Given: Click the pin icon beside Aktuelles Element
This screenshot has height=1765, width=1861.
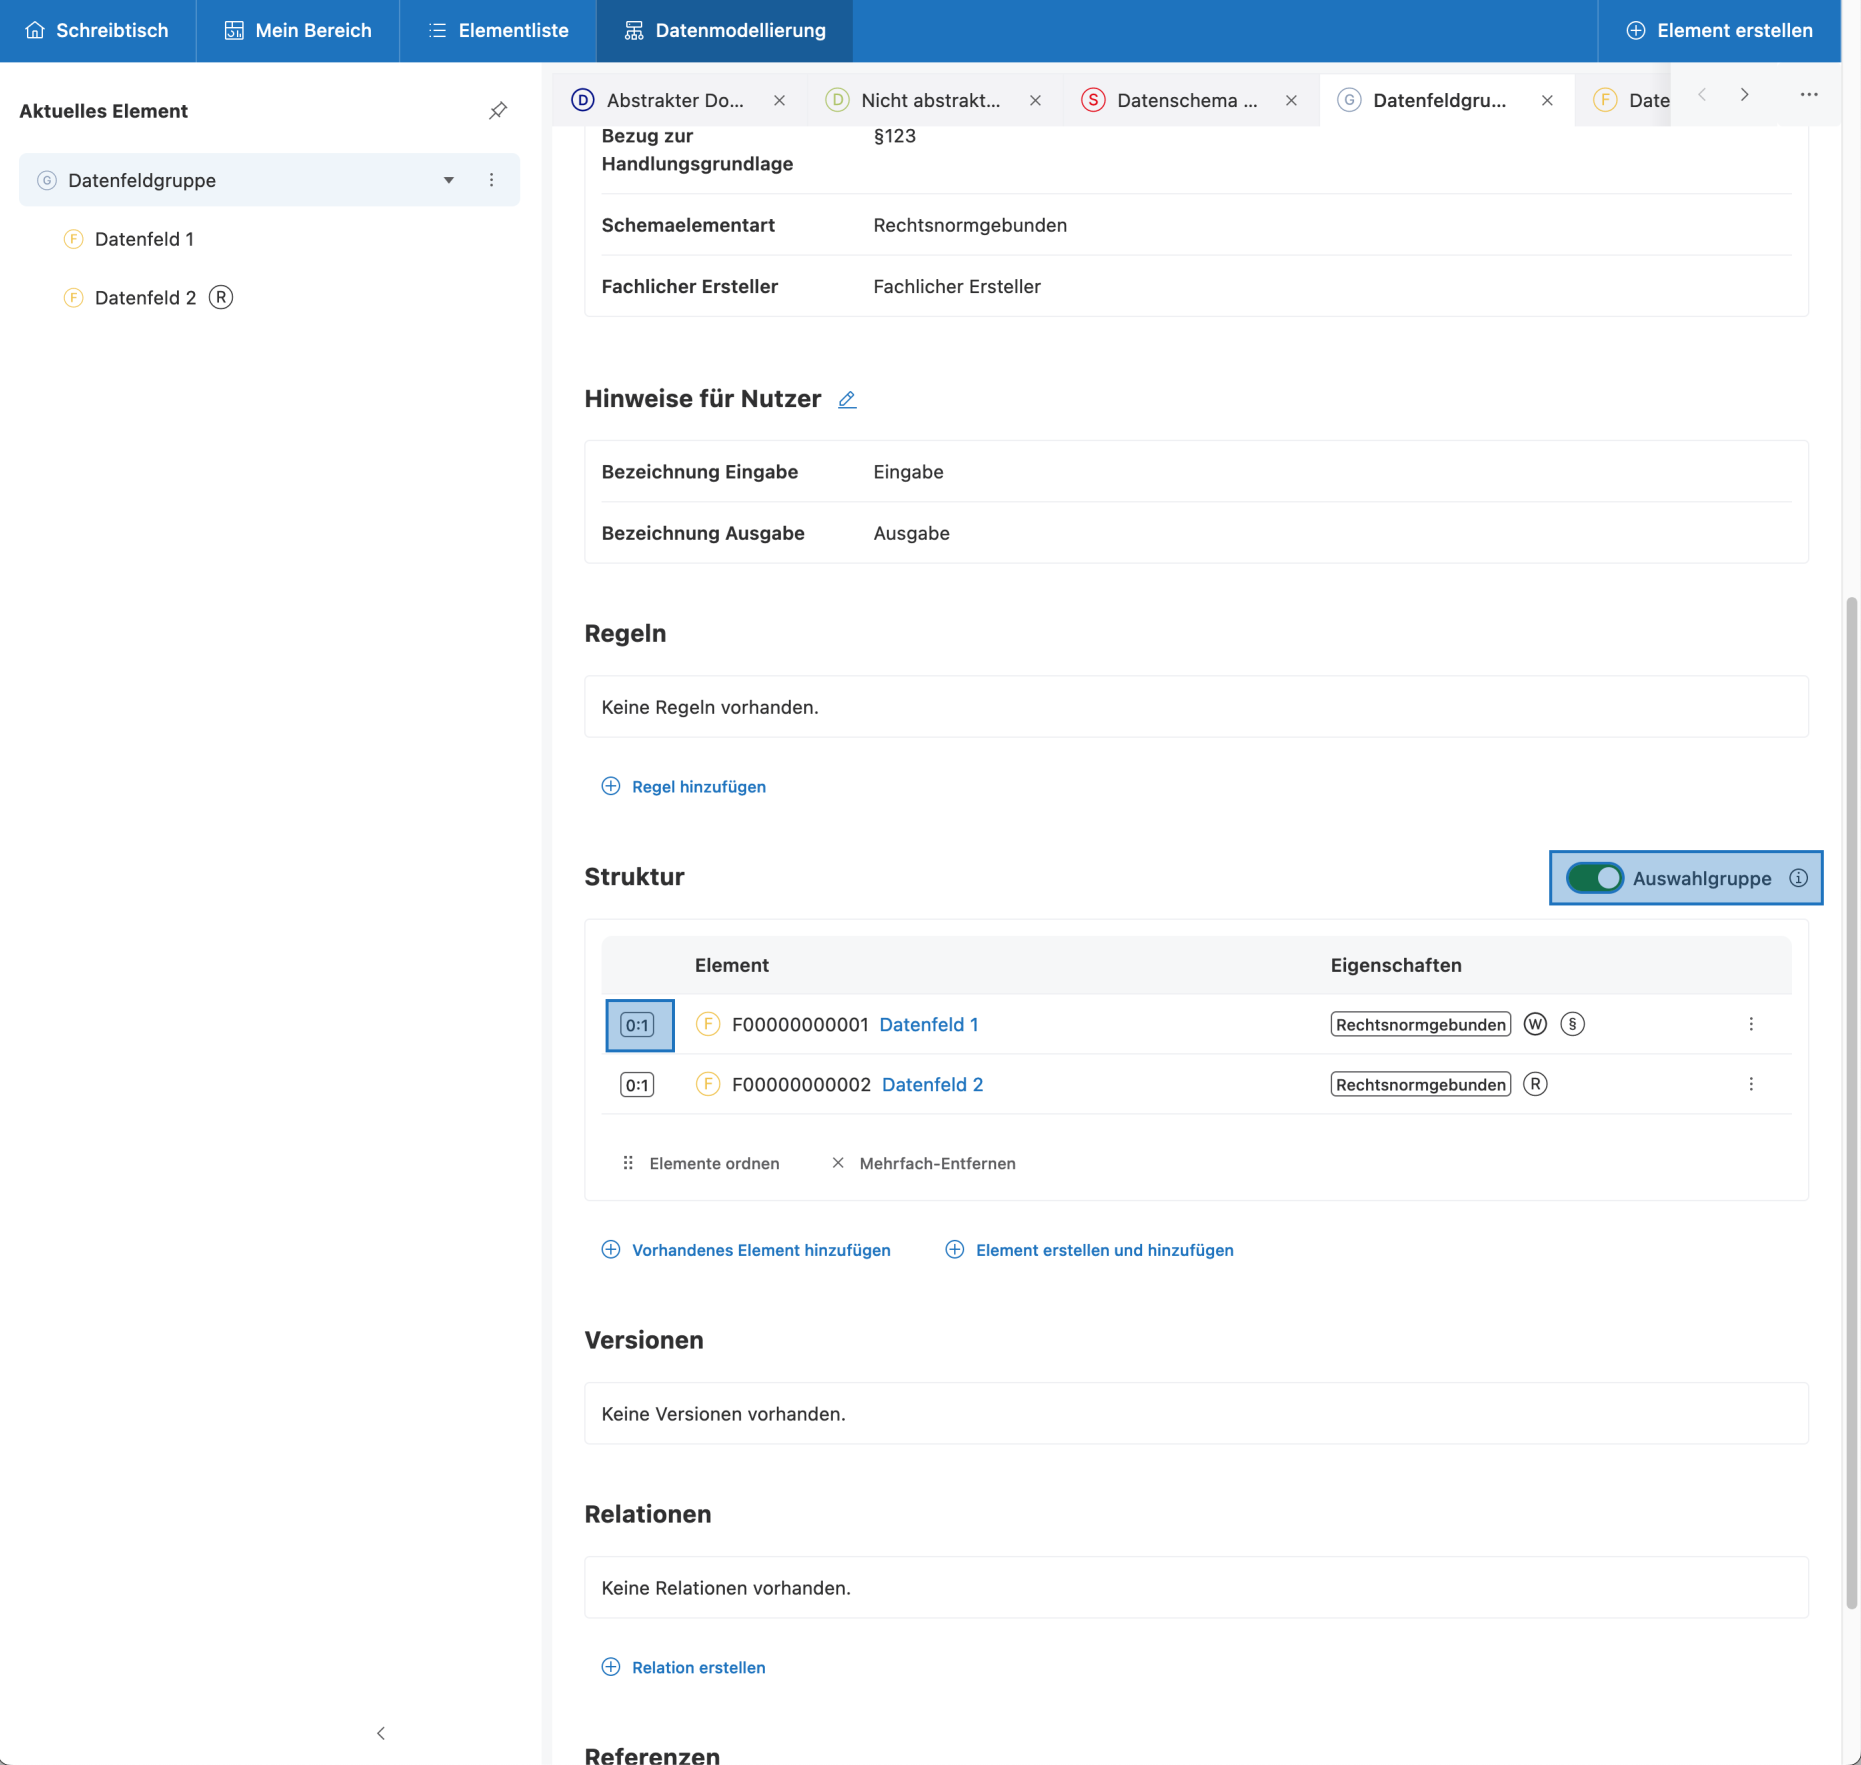Looking at the screenshot, I should pos(497,111).
